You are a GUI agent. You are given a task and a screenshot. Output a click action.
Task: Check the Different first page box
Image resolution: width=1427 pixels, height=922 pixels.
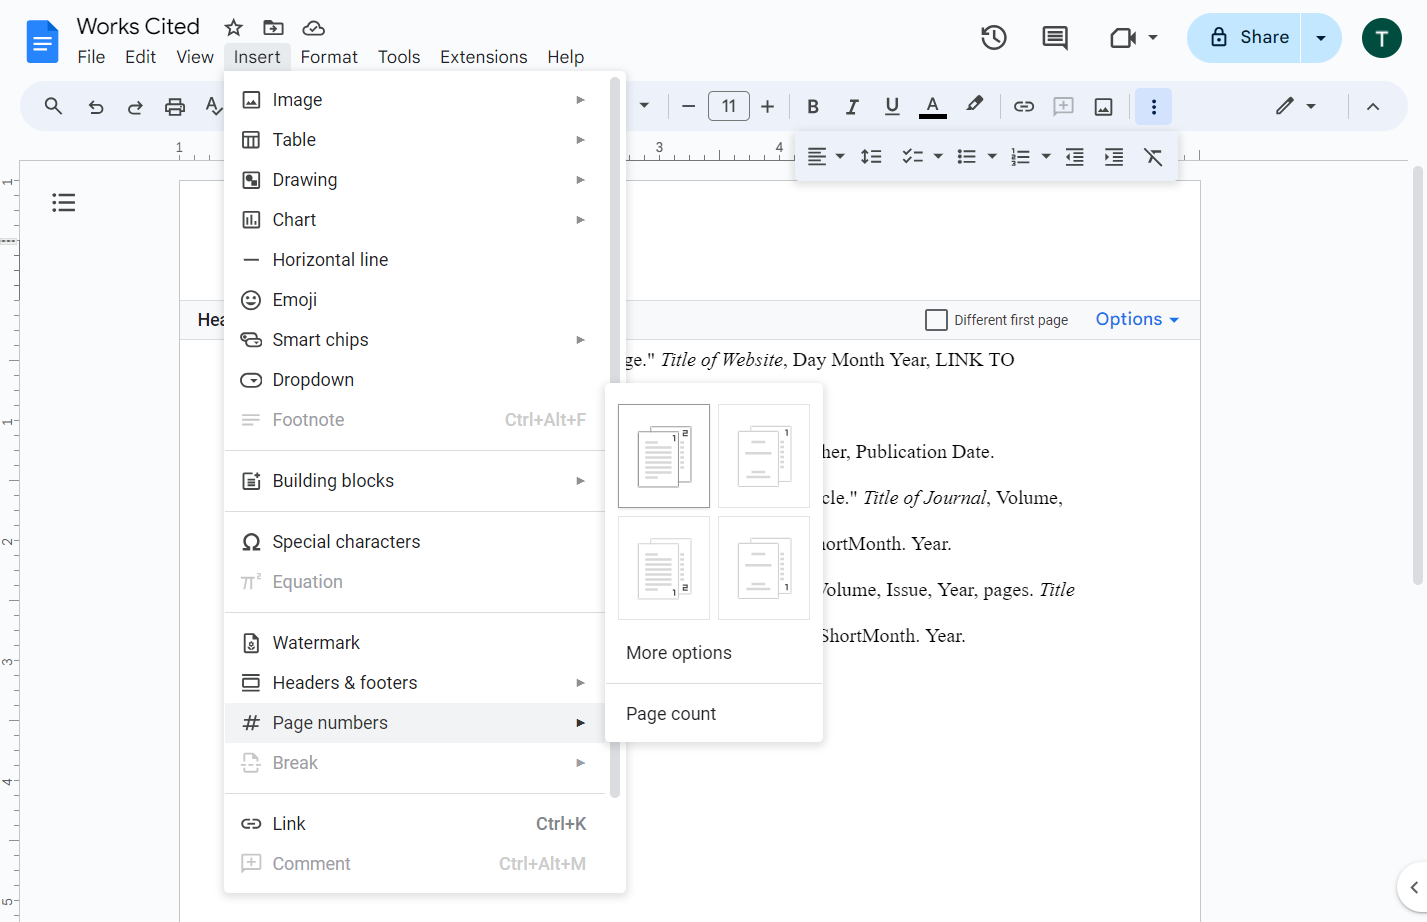point(936,320)
